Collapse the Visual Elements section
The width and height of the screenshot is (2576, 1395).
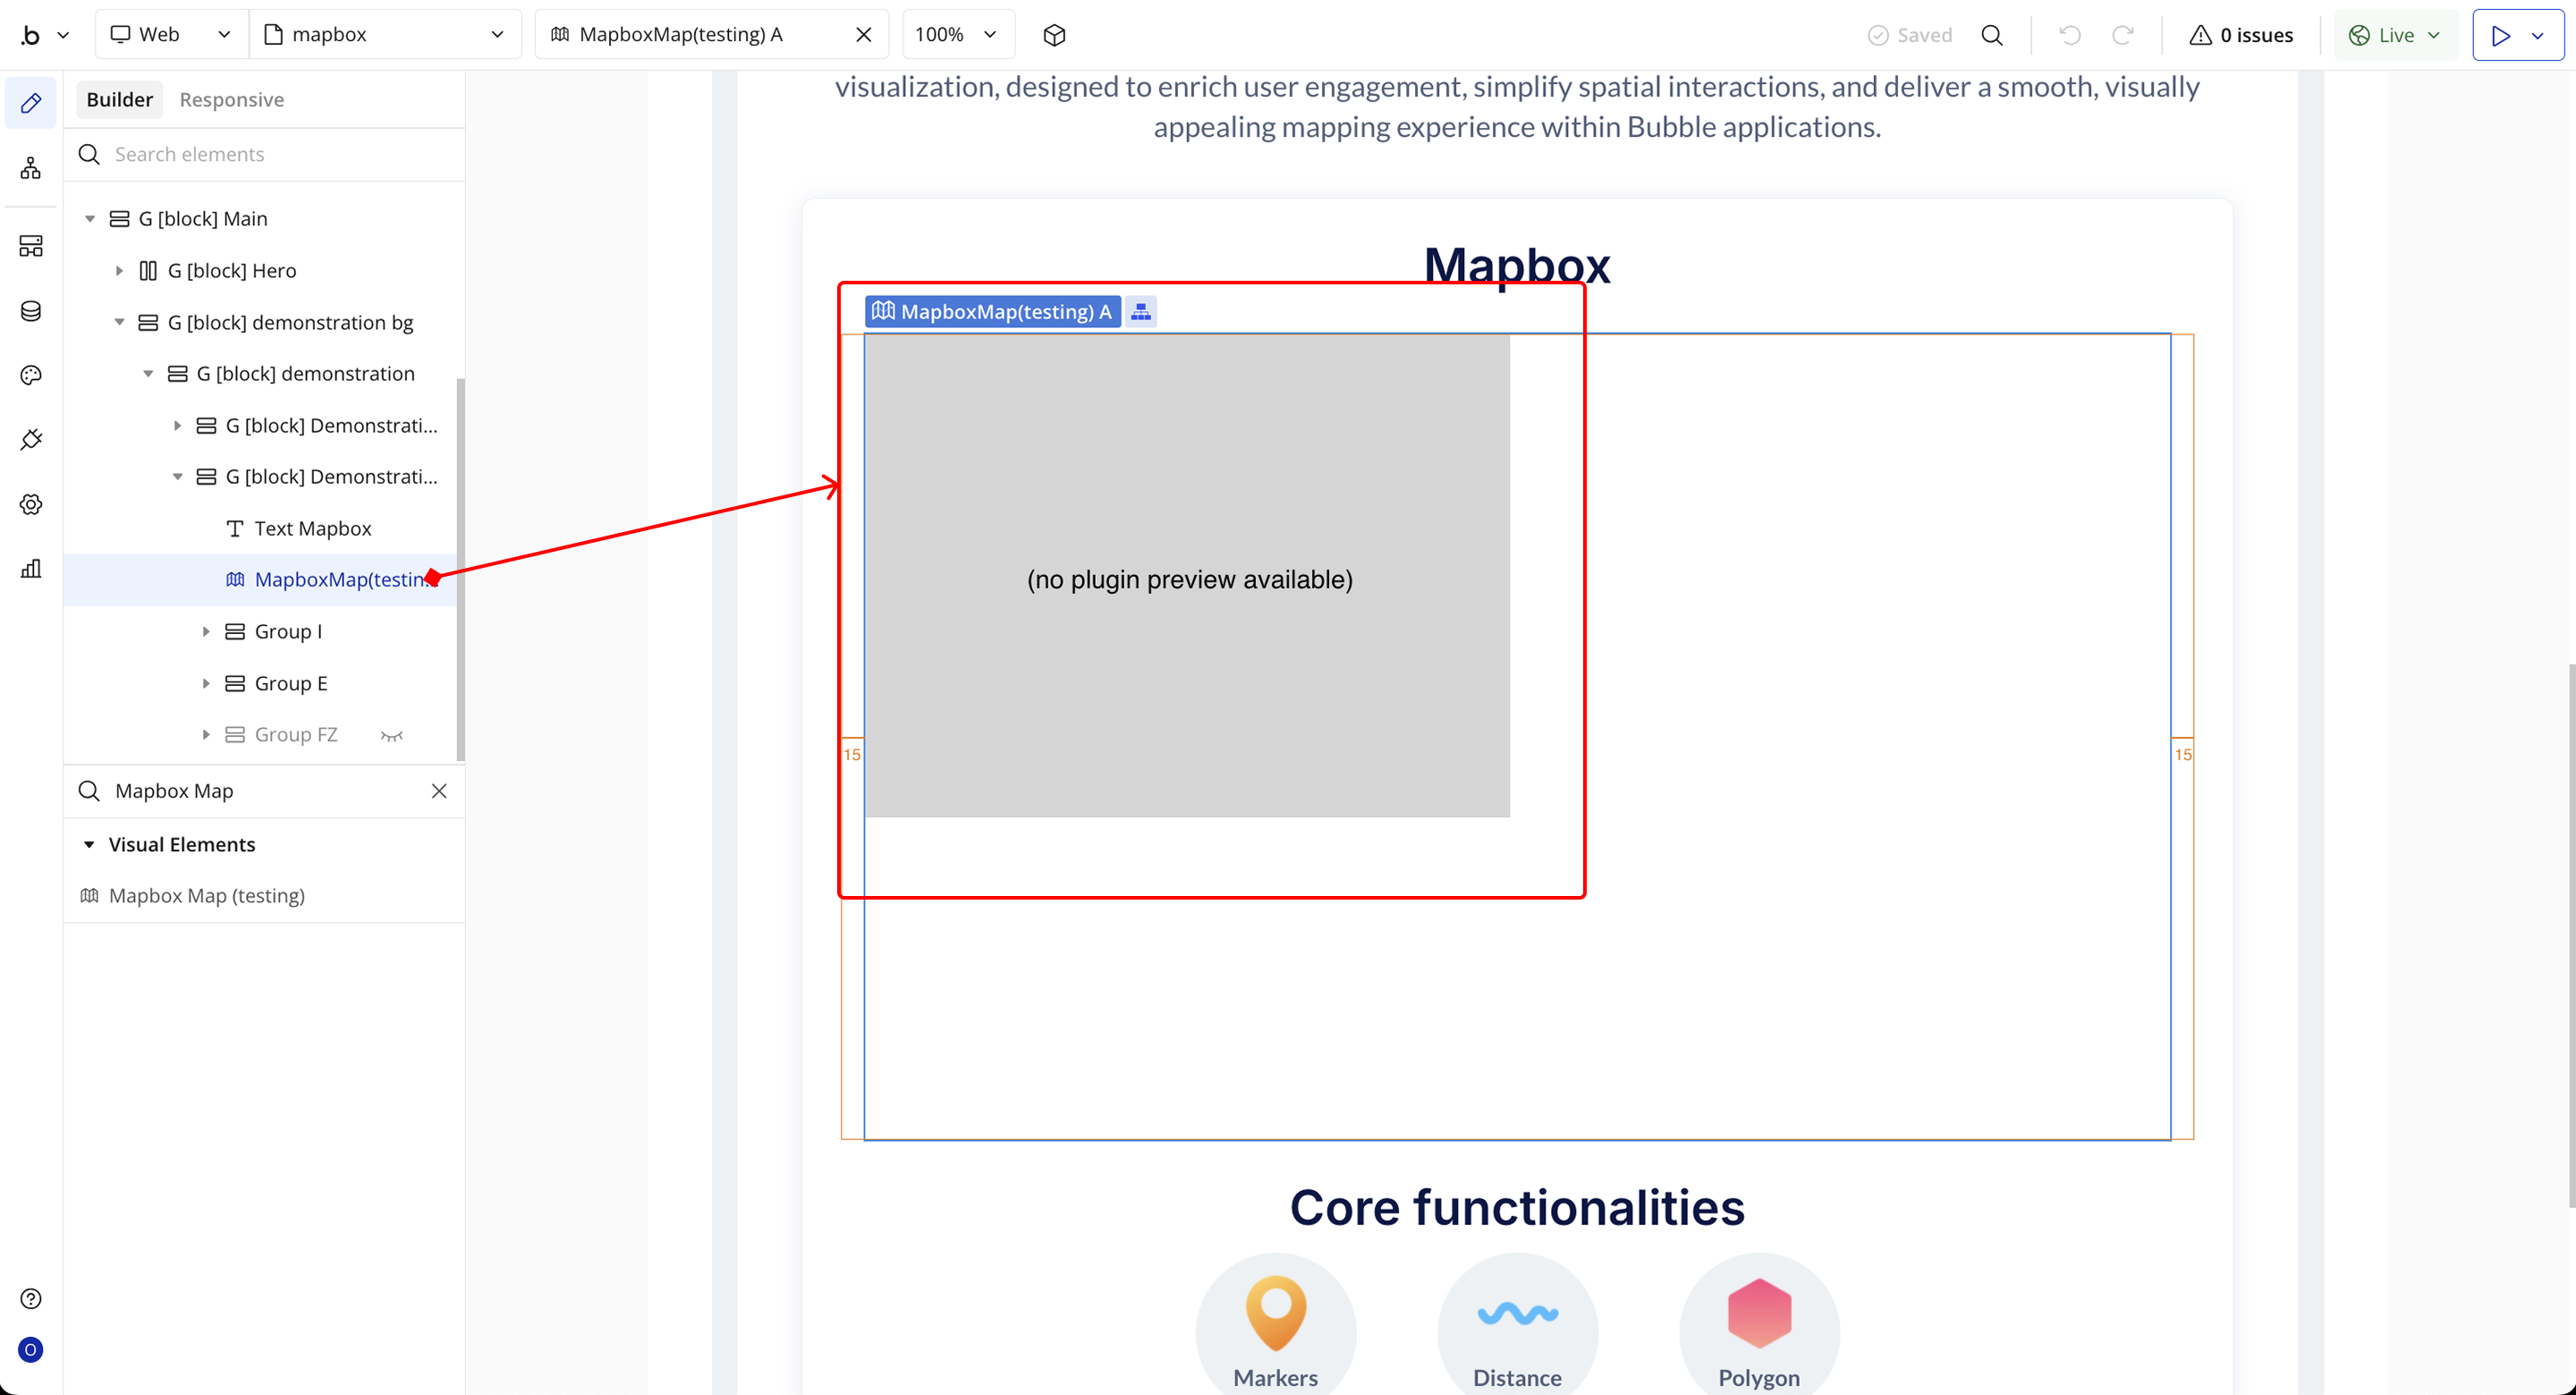point(89,845)
